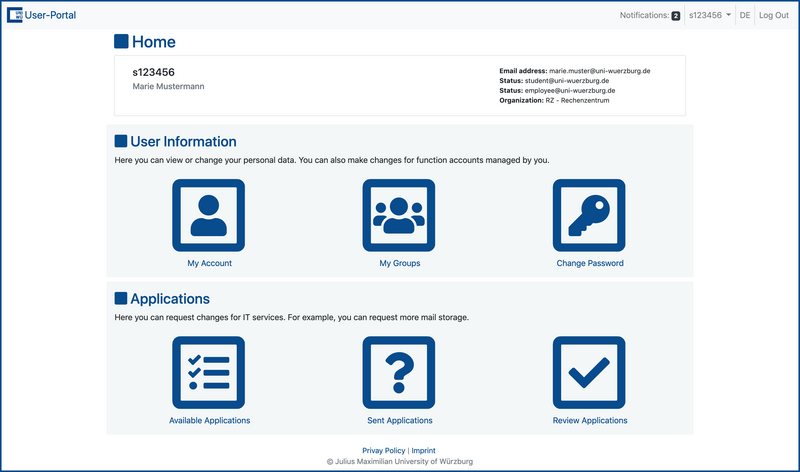
Task: Log out of the portal
Action: tap(773, 16)
